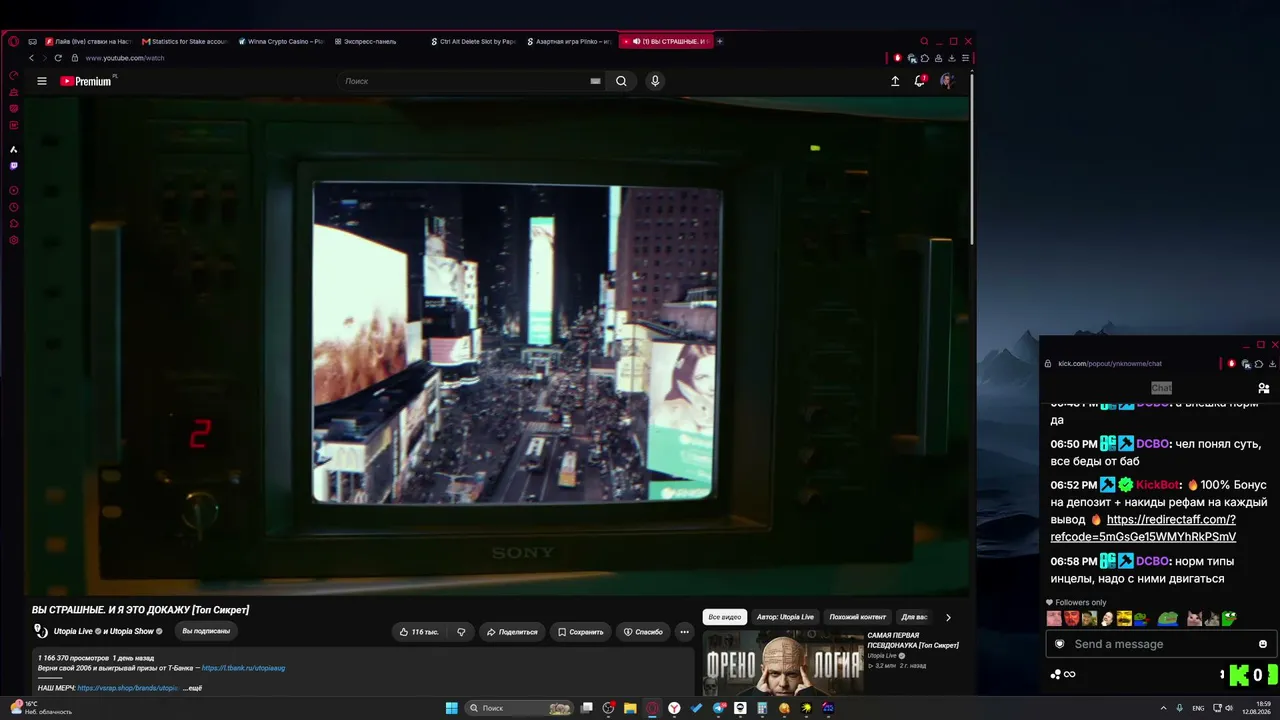Switch to the Winna Crypto Casino tab
Viewport: 1280px width, 720px height.
click(280, 42)
